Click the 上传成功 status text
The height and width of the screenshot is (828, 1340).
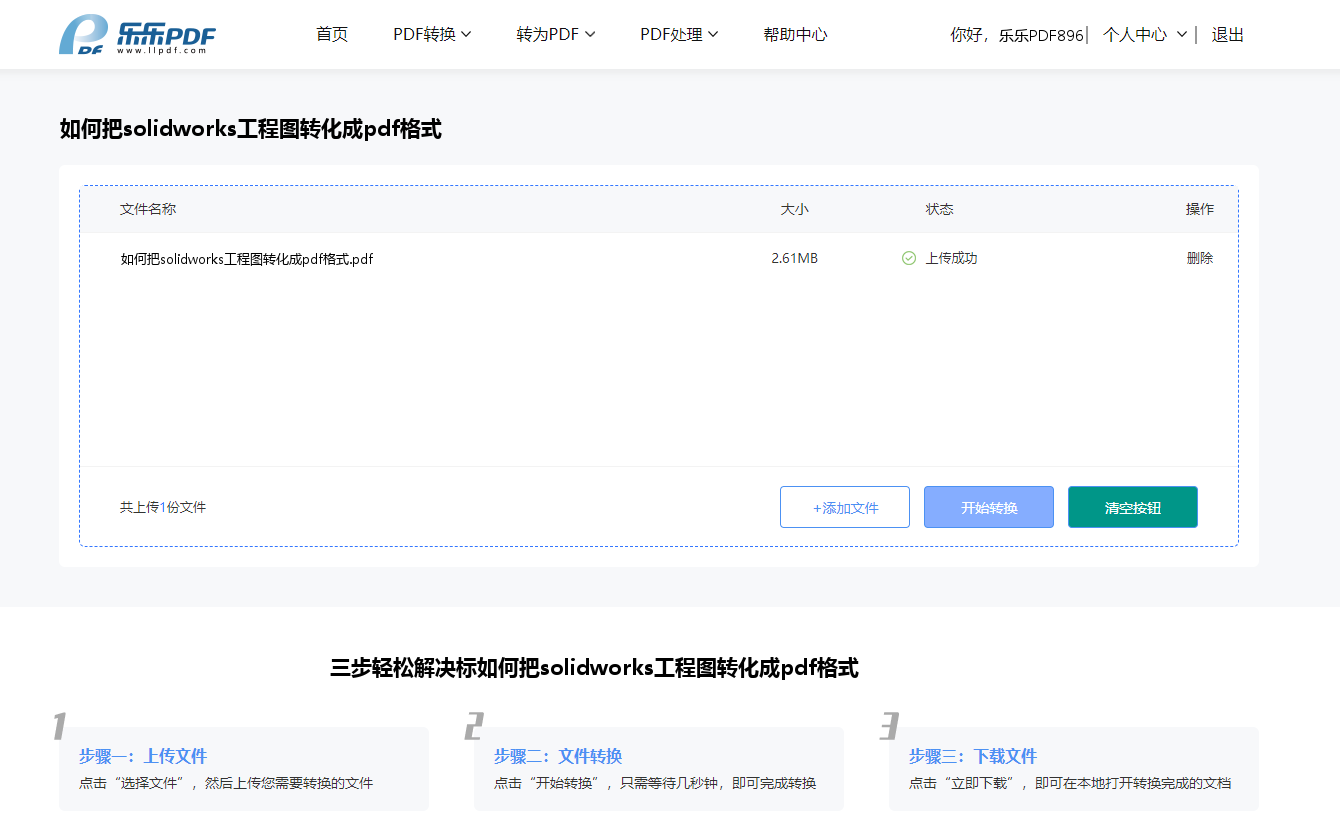pos(951,258)
